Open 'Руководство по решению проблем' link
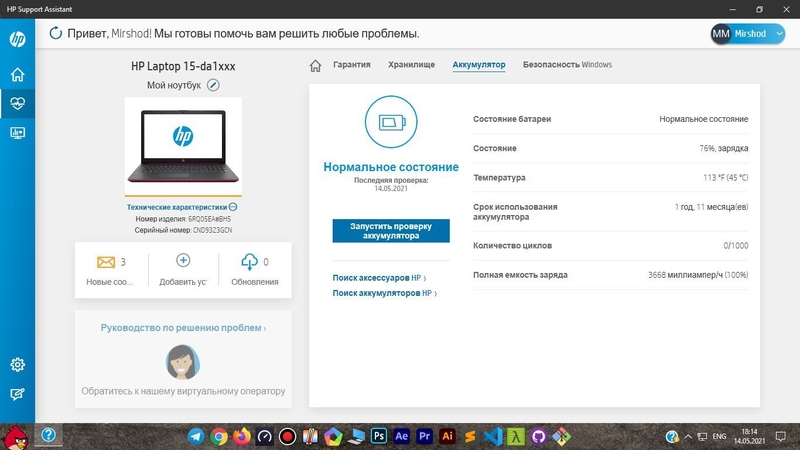The image size is (800, 450). coord(183,328)
